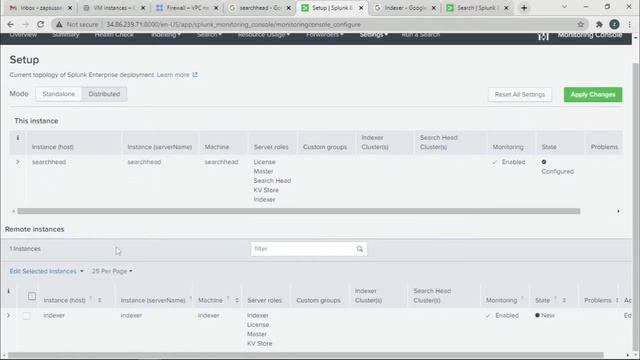Viewport: 640px width, 360px height.
Task: Sort remote instances by State column
Action: (x=564, y=300)
